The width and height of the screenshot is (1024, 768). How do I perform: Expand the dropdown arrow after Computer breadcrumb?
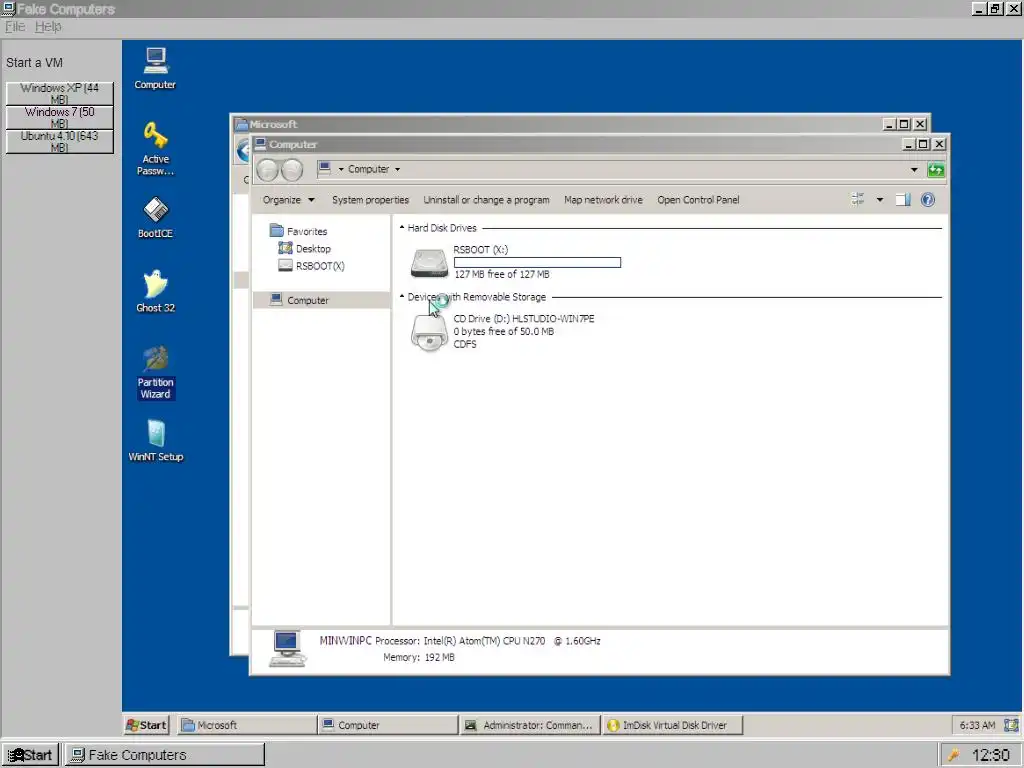[397, 169]
